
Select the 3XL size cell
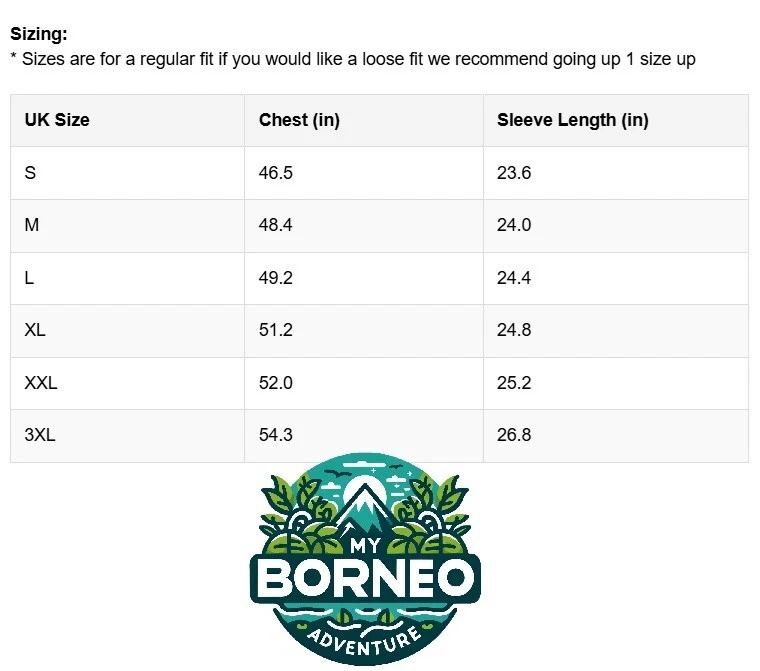[41, 435]
